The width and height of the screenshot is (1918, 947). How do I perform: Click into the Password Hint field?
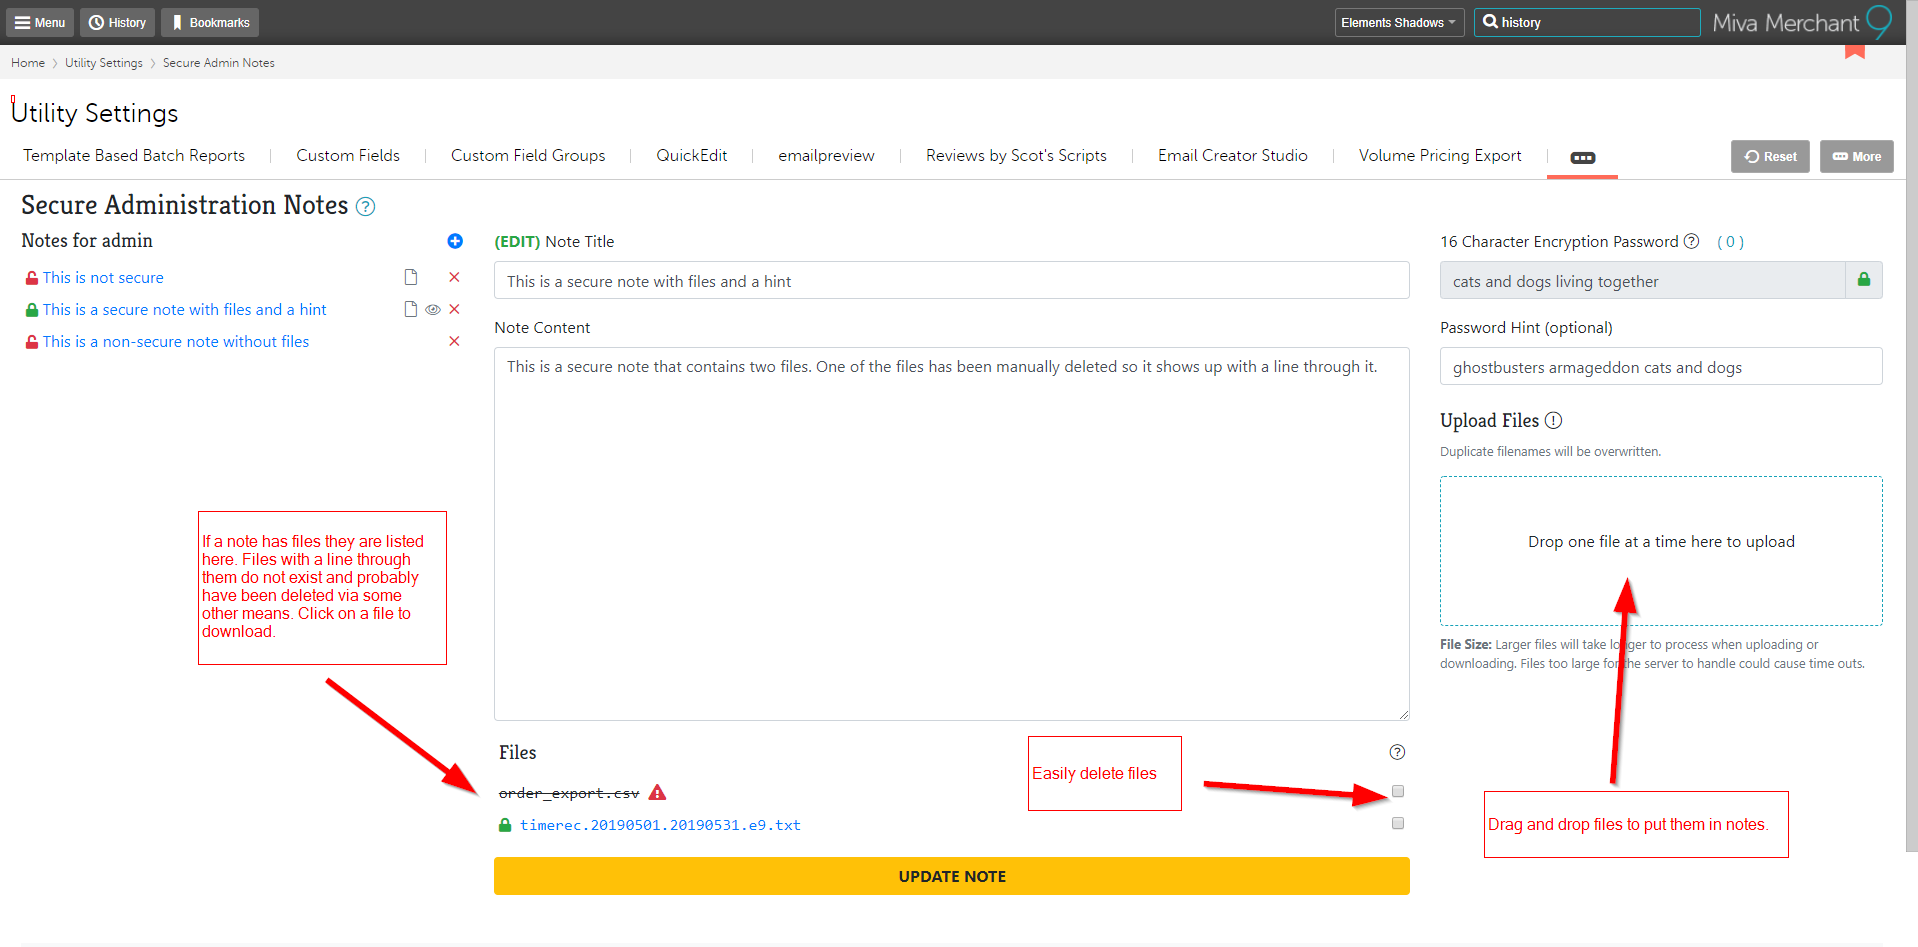tap(1660, 367)
